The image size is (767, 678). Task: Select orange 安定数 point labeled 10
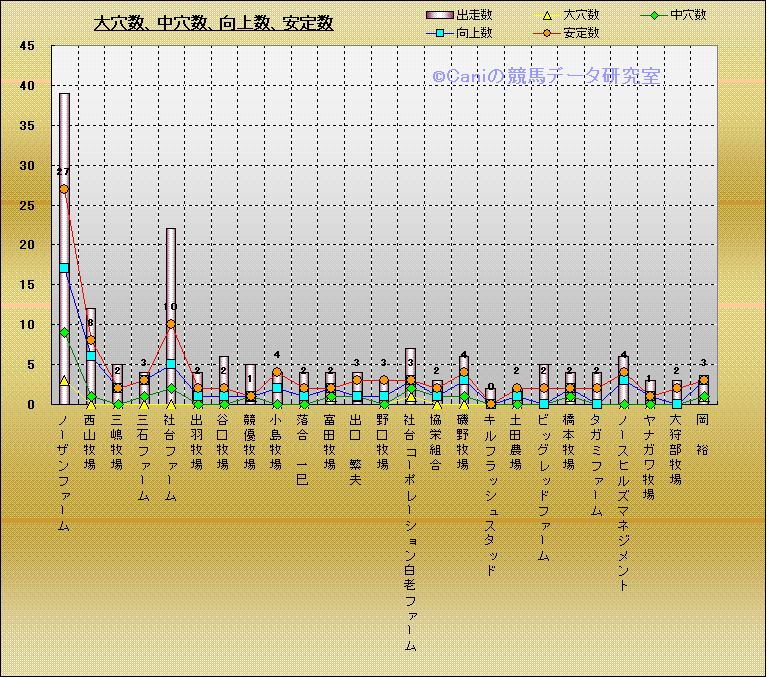171,324
